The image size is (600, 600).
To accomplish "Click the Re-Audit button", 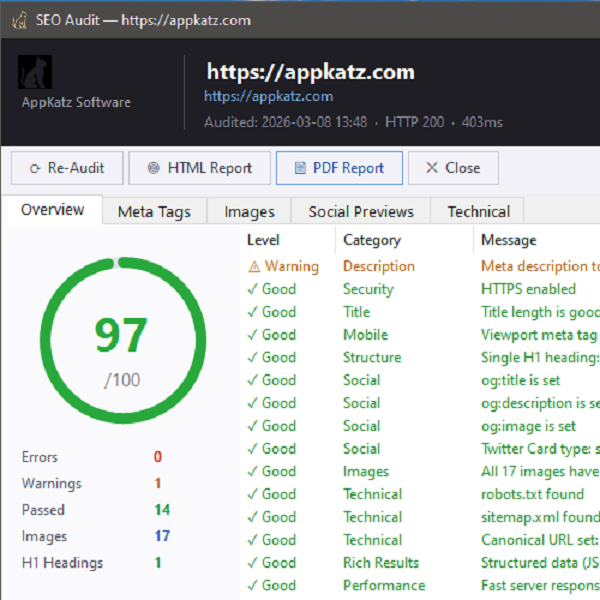I will tap(67, 168).
